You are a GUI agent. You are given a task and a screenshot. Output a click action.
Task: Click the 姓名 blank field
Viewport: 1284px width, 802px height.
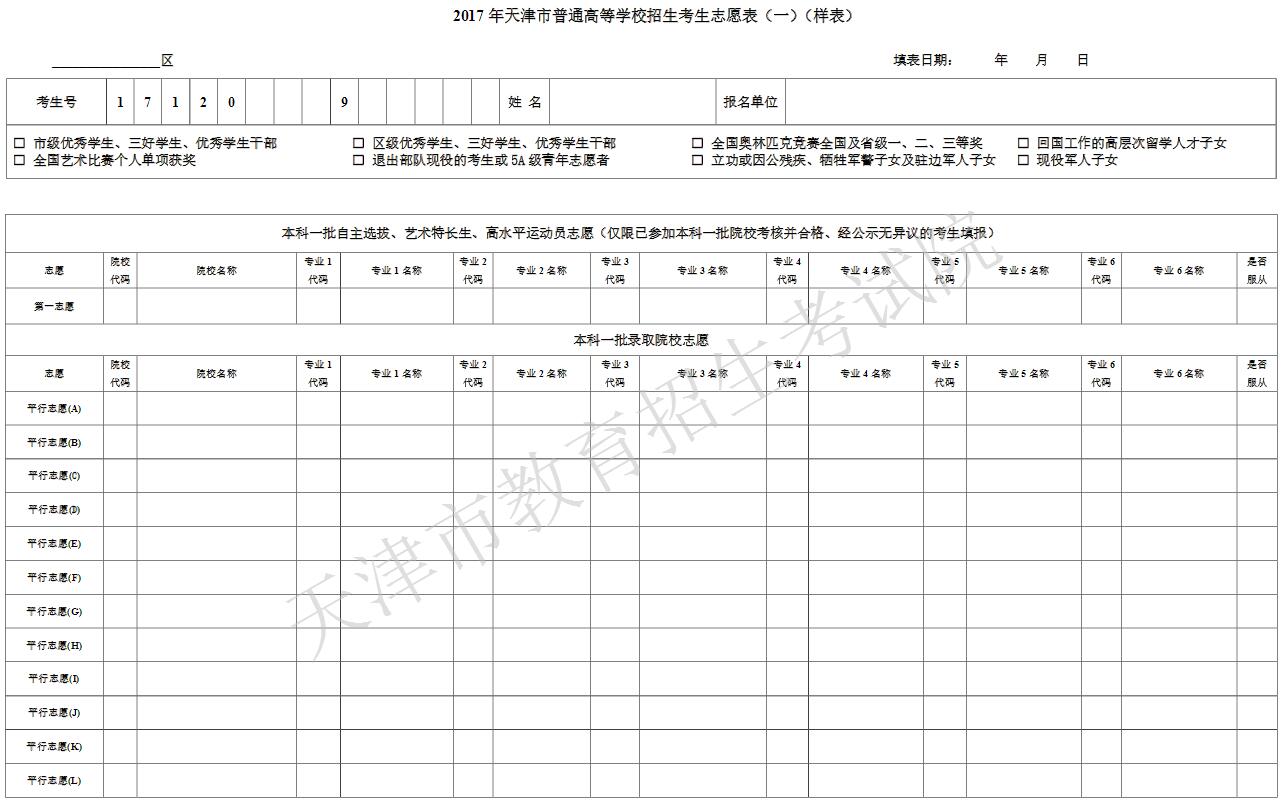[x=631, y=102]
